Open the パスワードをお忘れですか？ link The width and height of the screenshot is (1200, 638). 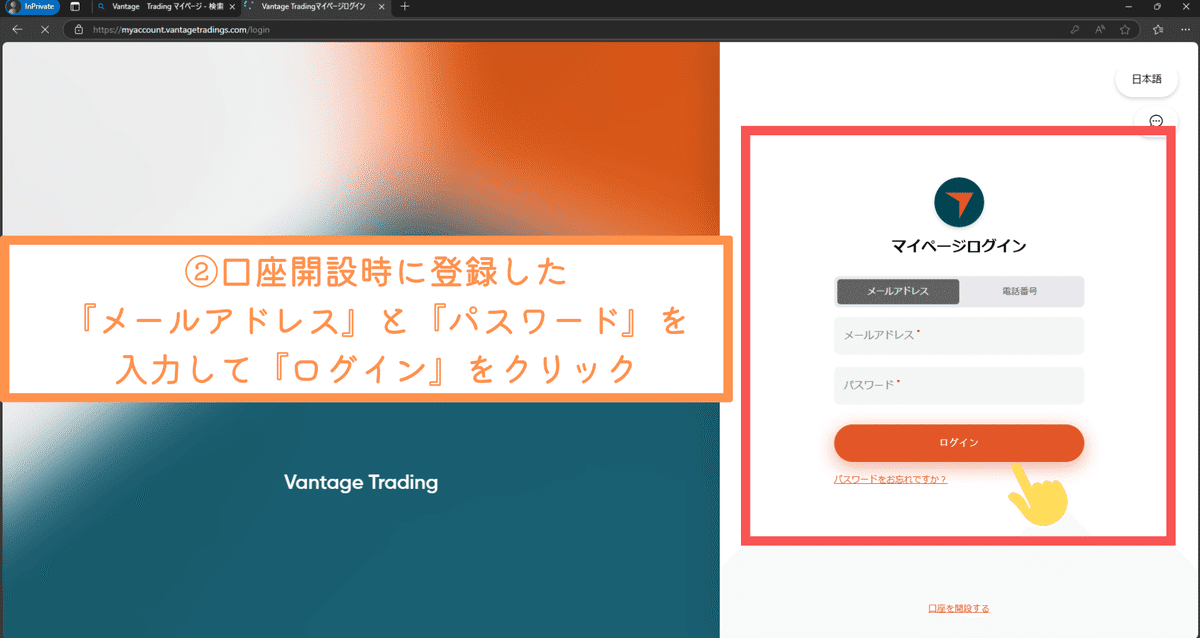(x=890, y=480)
